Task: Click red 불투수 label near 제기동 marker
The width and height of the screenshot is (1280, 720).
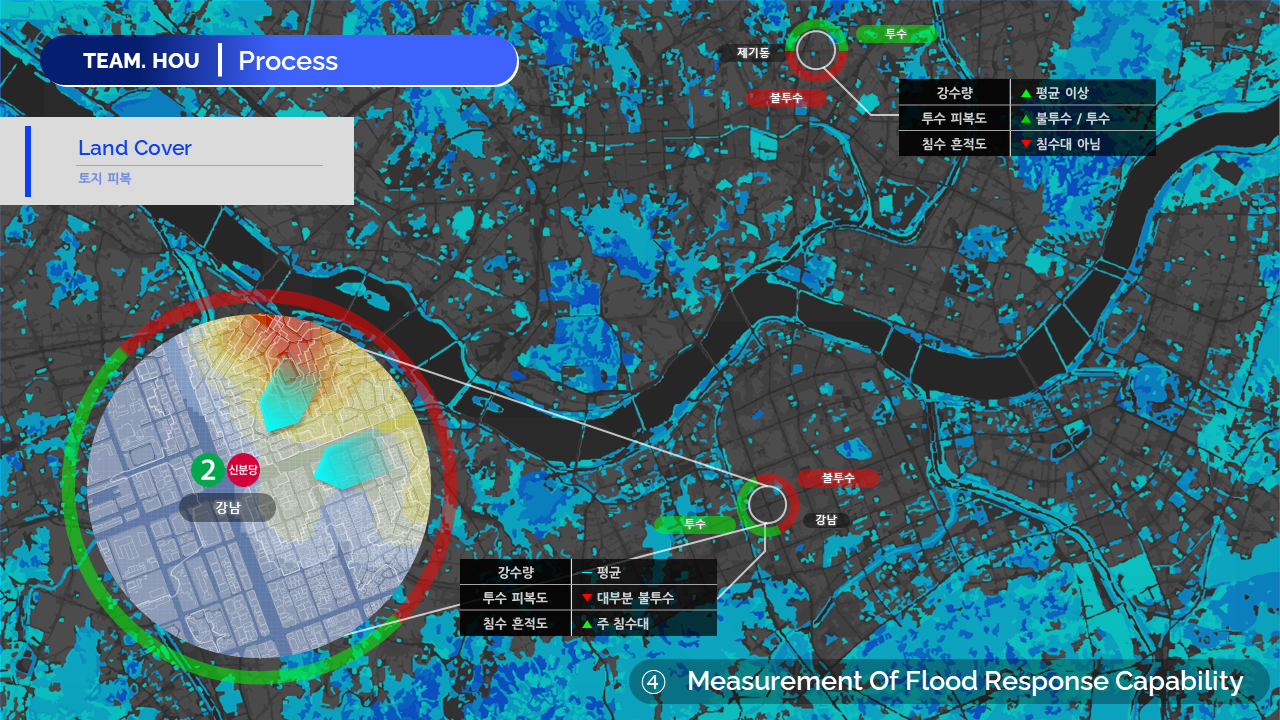Action: (x=786, y=98)
